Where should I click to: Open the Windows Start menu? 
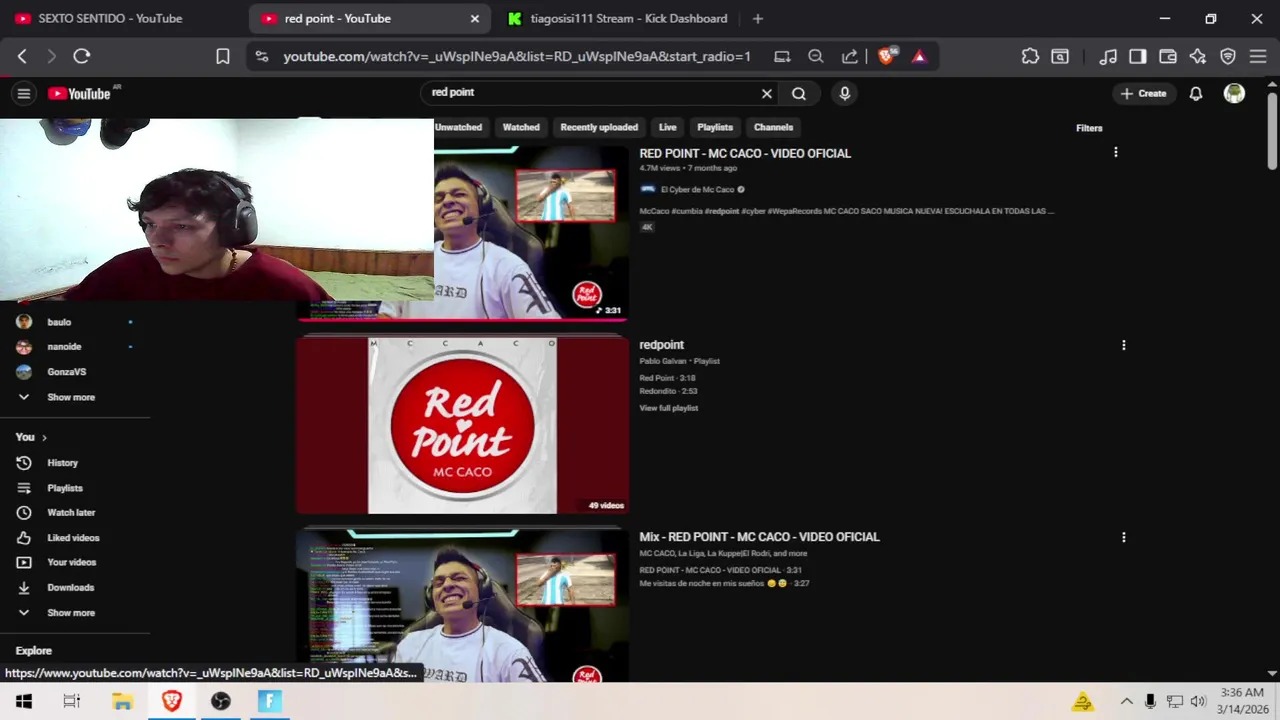tap(24, 701)
